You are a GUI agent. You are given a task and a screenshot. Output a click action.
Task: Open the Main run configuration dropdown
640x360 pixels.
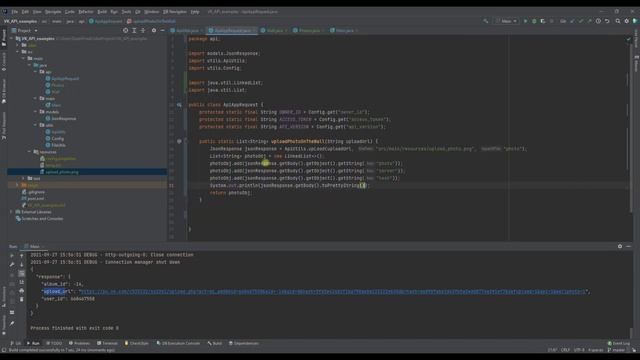pos(506,21)
